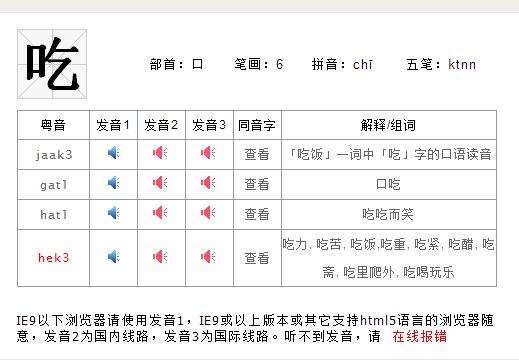Click the 口吃 explanation cell
Viewport: 519px width, 360px height.
coord(389,184)
